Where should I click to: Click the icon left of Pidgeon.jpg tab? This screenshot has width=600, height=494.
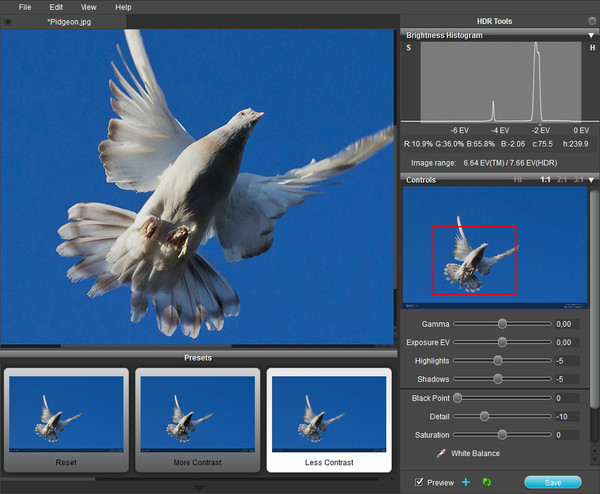coord(8,21)
